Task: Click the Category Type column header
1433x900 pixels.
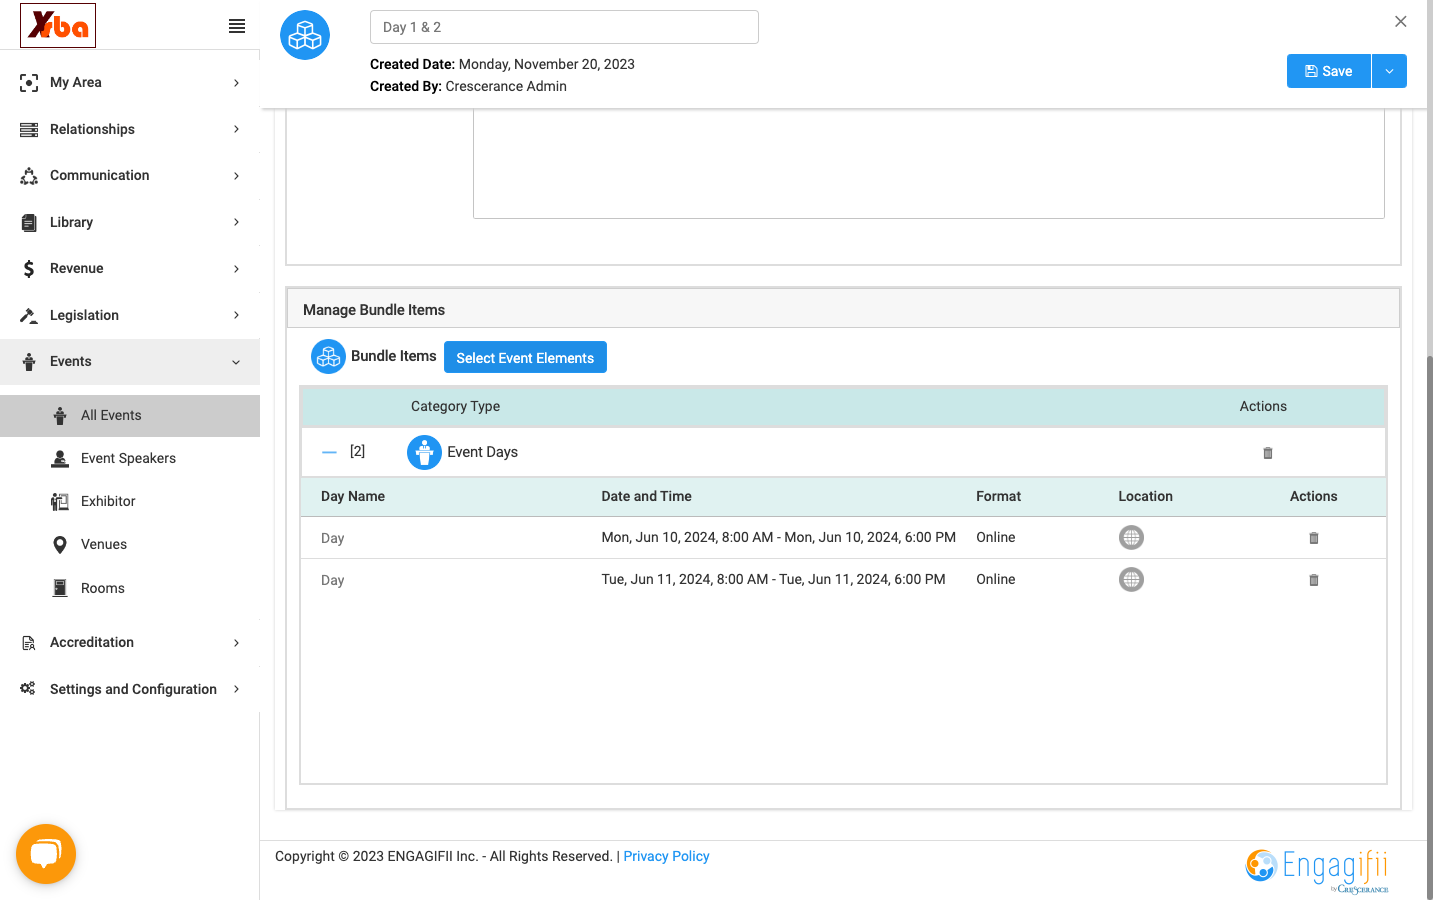Action: (455, 406)
